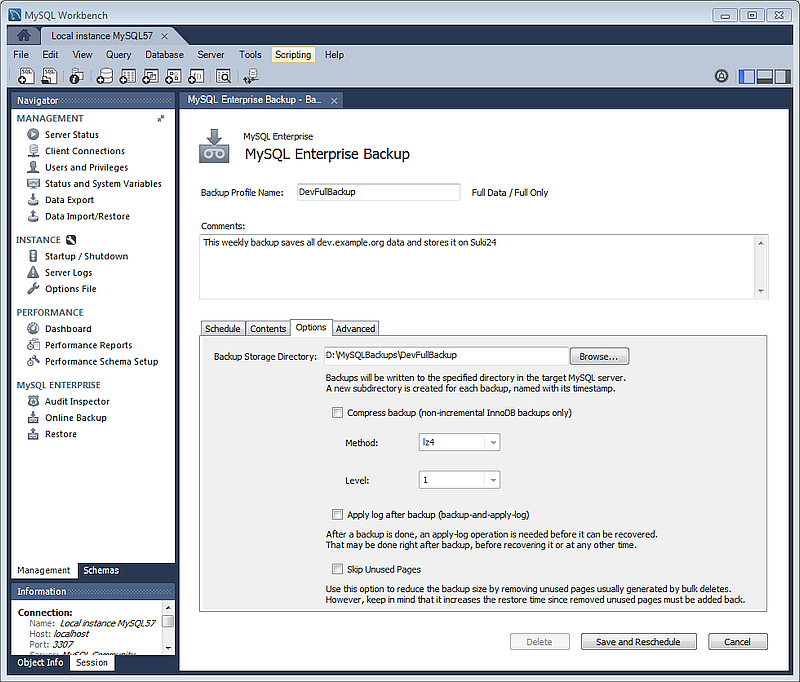800x682 pixels.
Task: Open Status and System Variables
Action: click(x=103, y=184)
